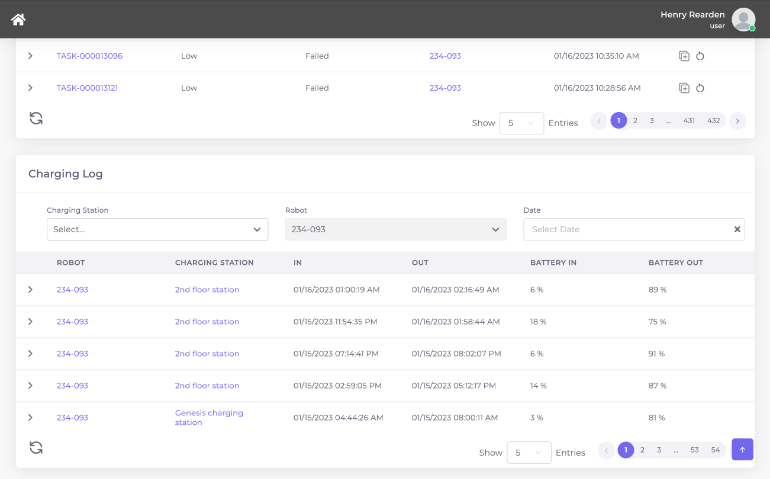Image resolution: width=770 pixels, height=479 pixels.
Task: Copy task TASK-000013121 using copy icon
Action: point(684,88)
